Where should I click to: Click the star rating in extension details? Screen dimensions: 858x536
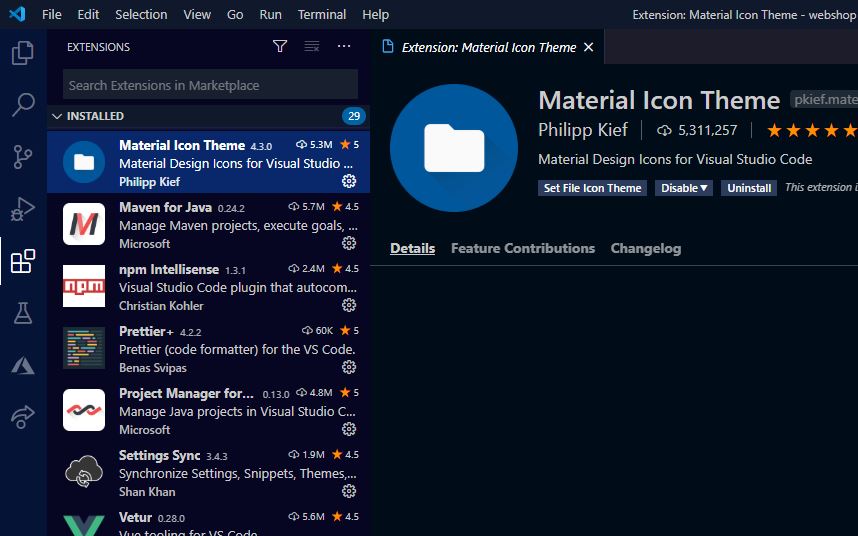(811, 130)
